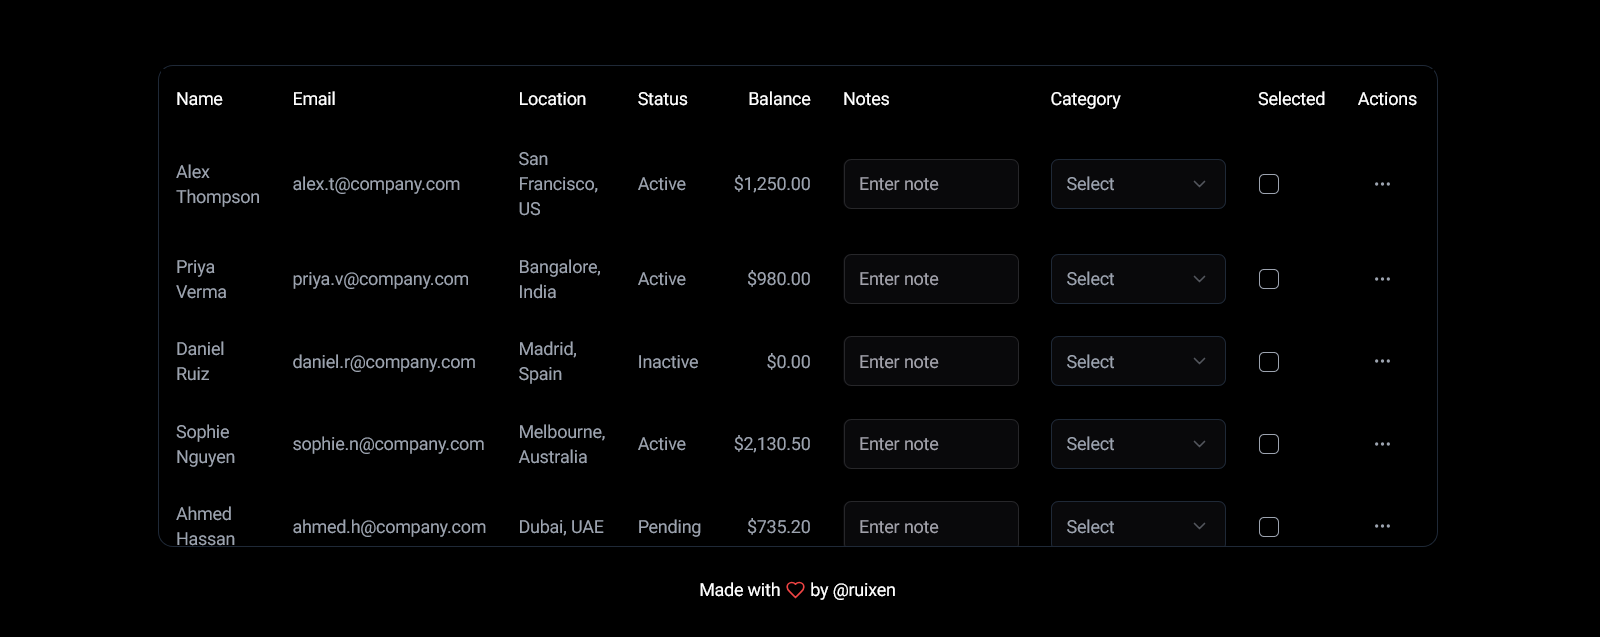The width and height of the screenshot is (1600, 637).
Task: Click the Status column header
Action: [662, 99]
